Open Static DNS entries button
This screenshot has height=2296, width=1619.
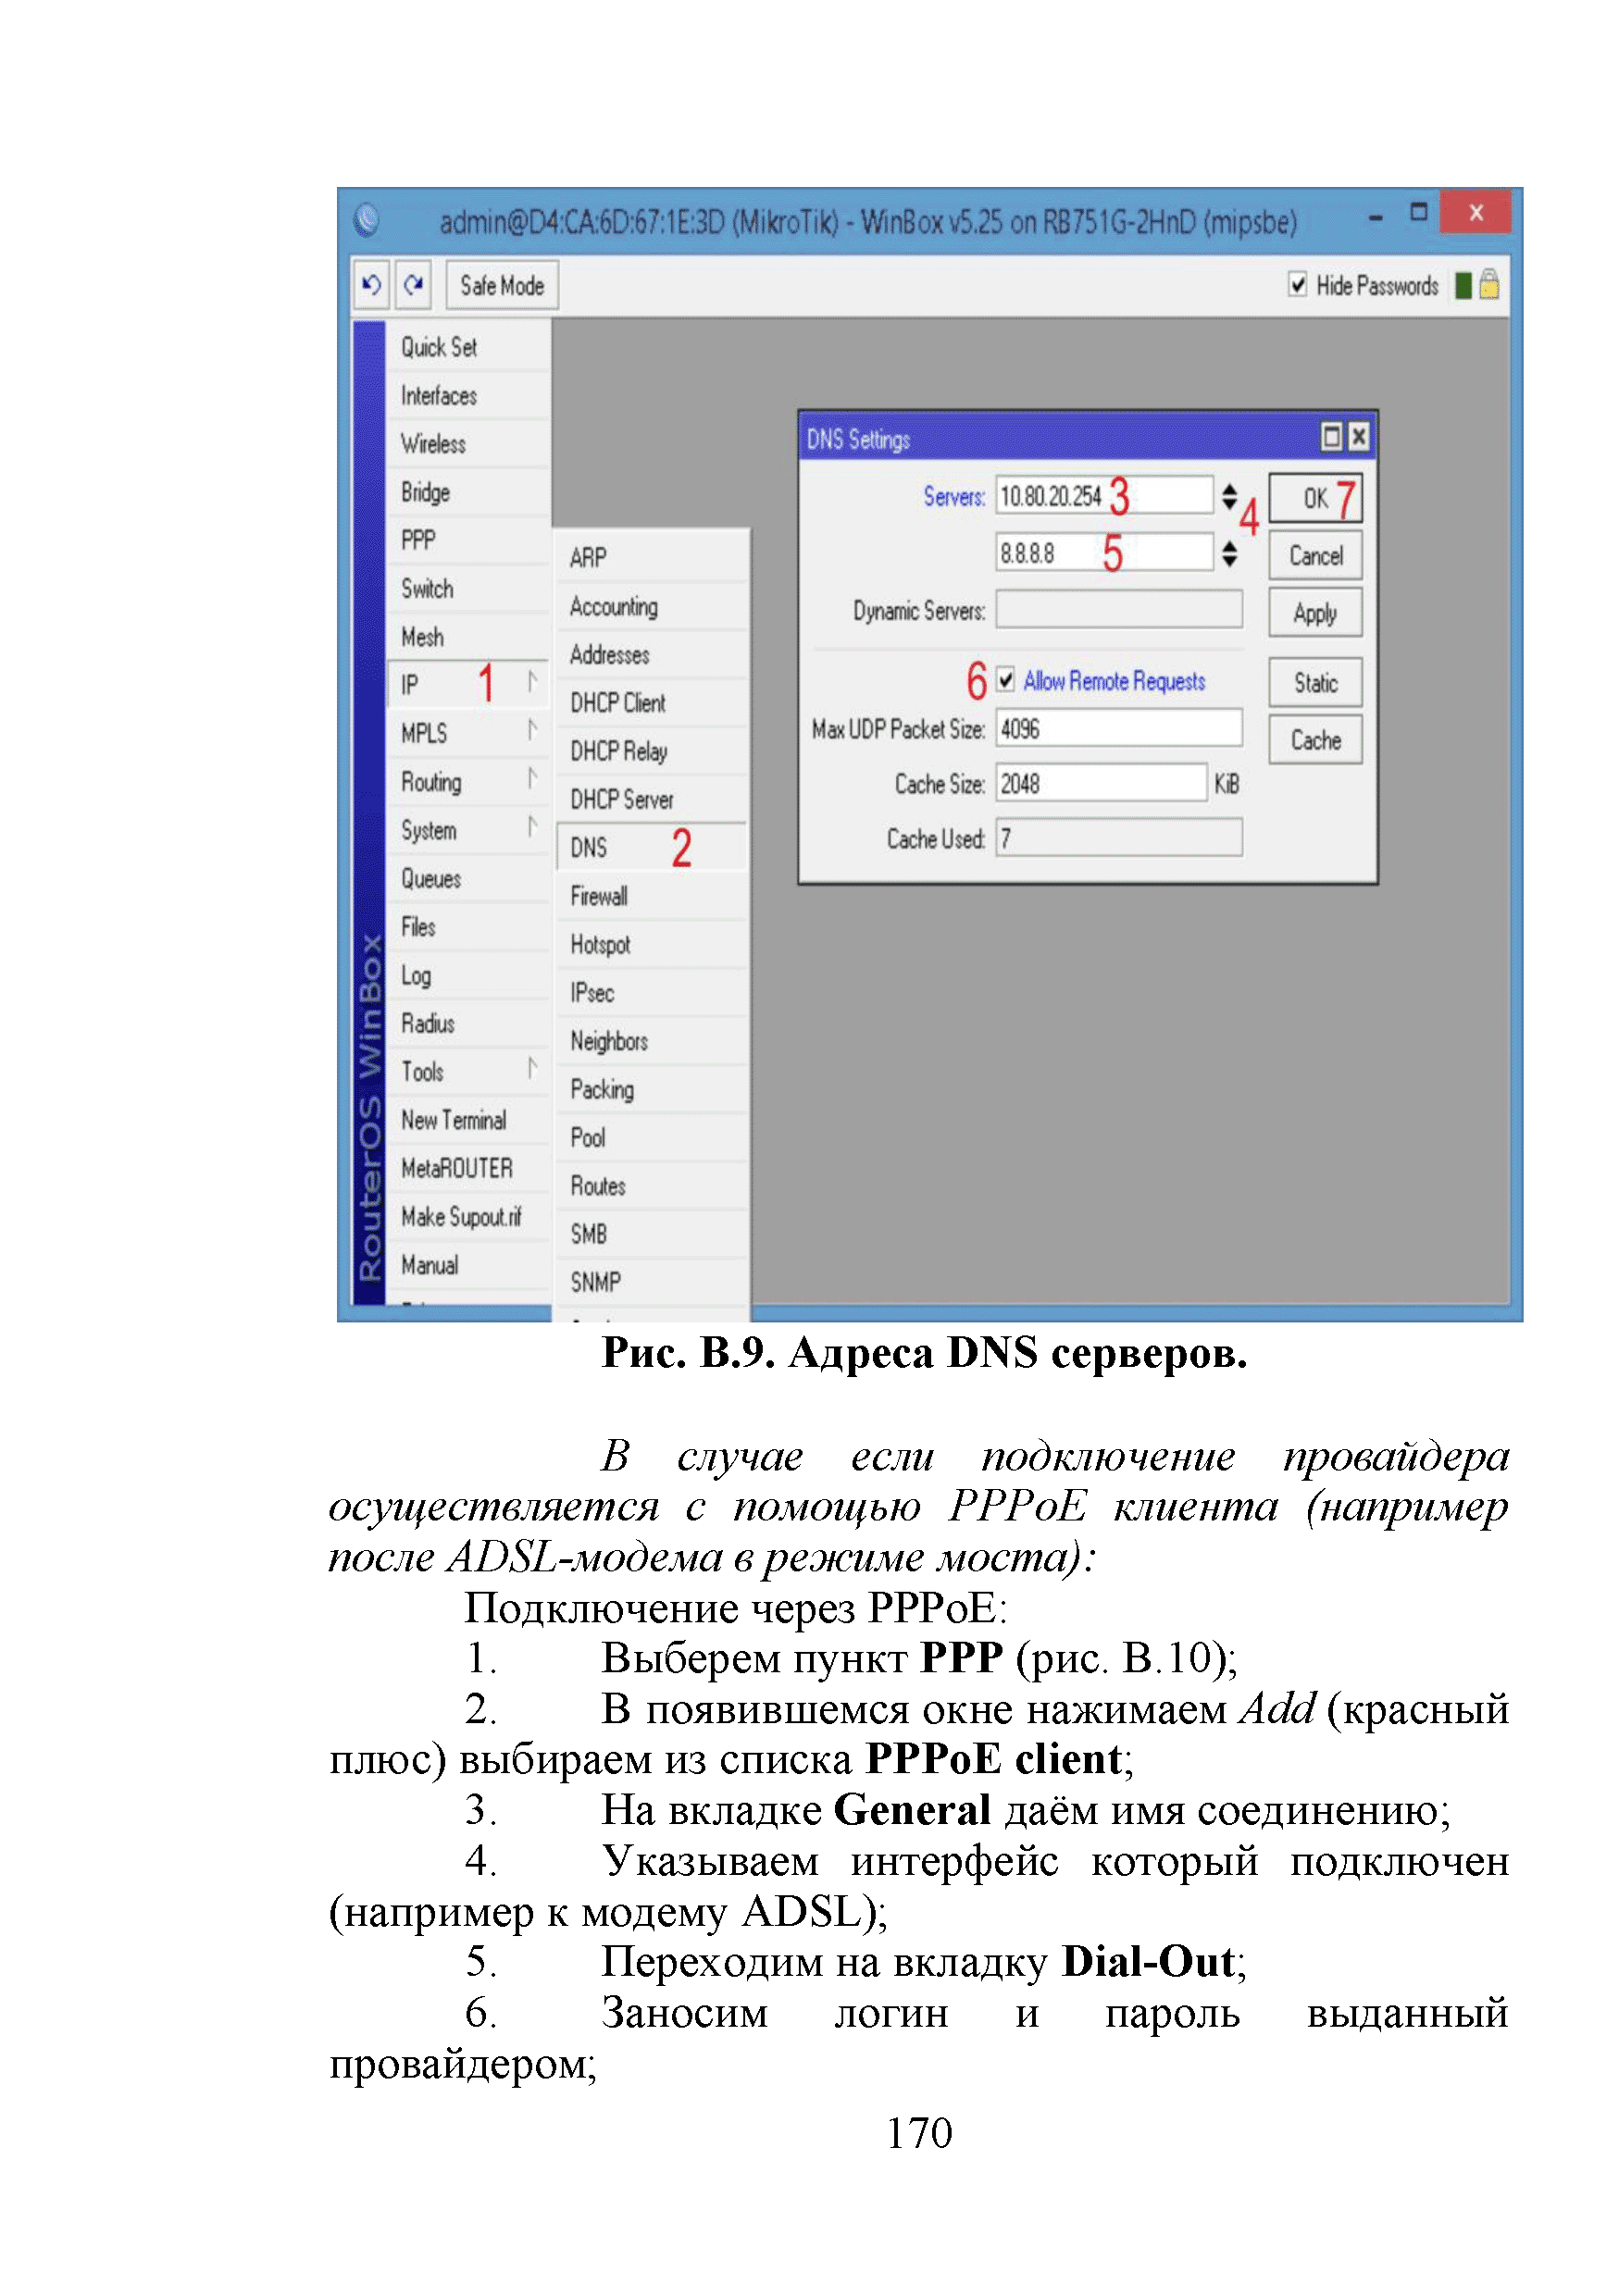coord(1315,683)
